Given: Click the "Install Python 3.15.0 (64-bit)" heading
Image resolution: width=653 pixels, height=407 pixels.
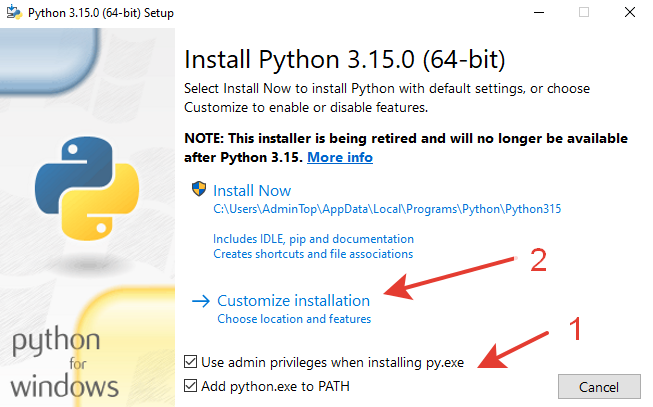Looking at the screenshot, I should pos(345,59).
